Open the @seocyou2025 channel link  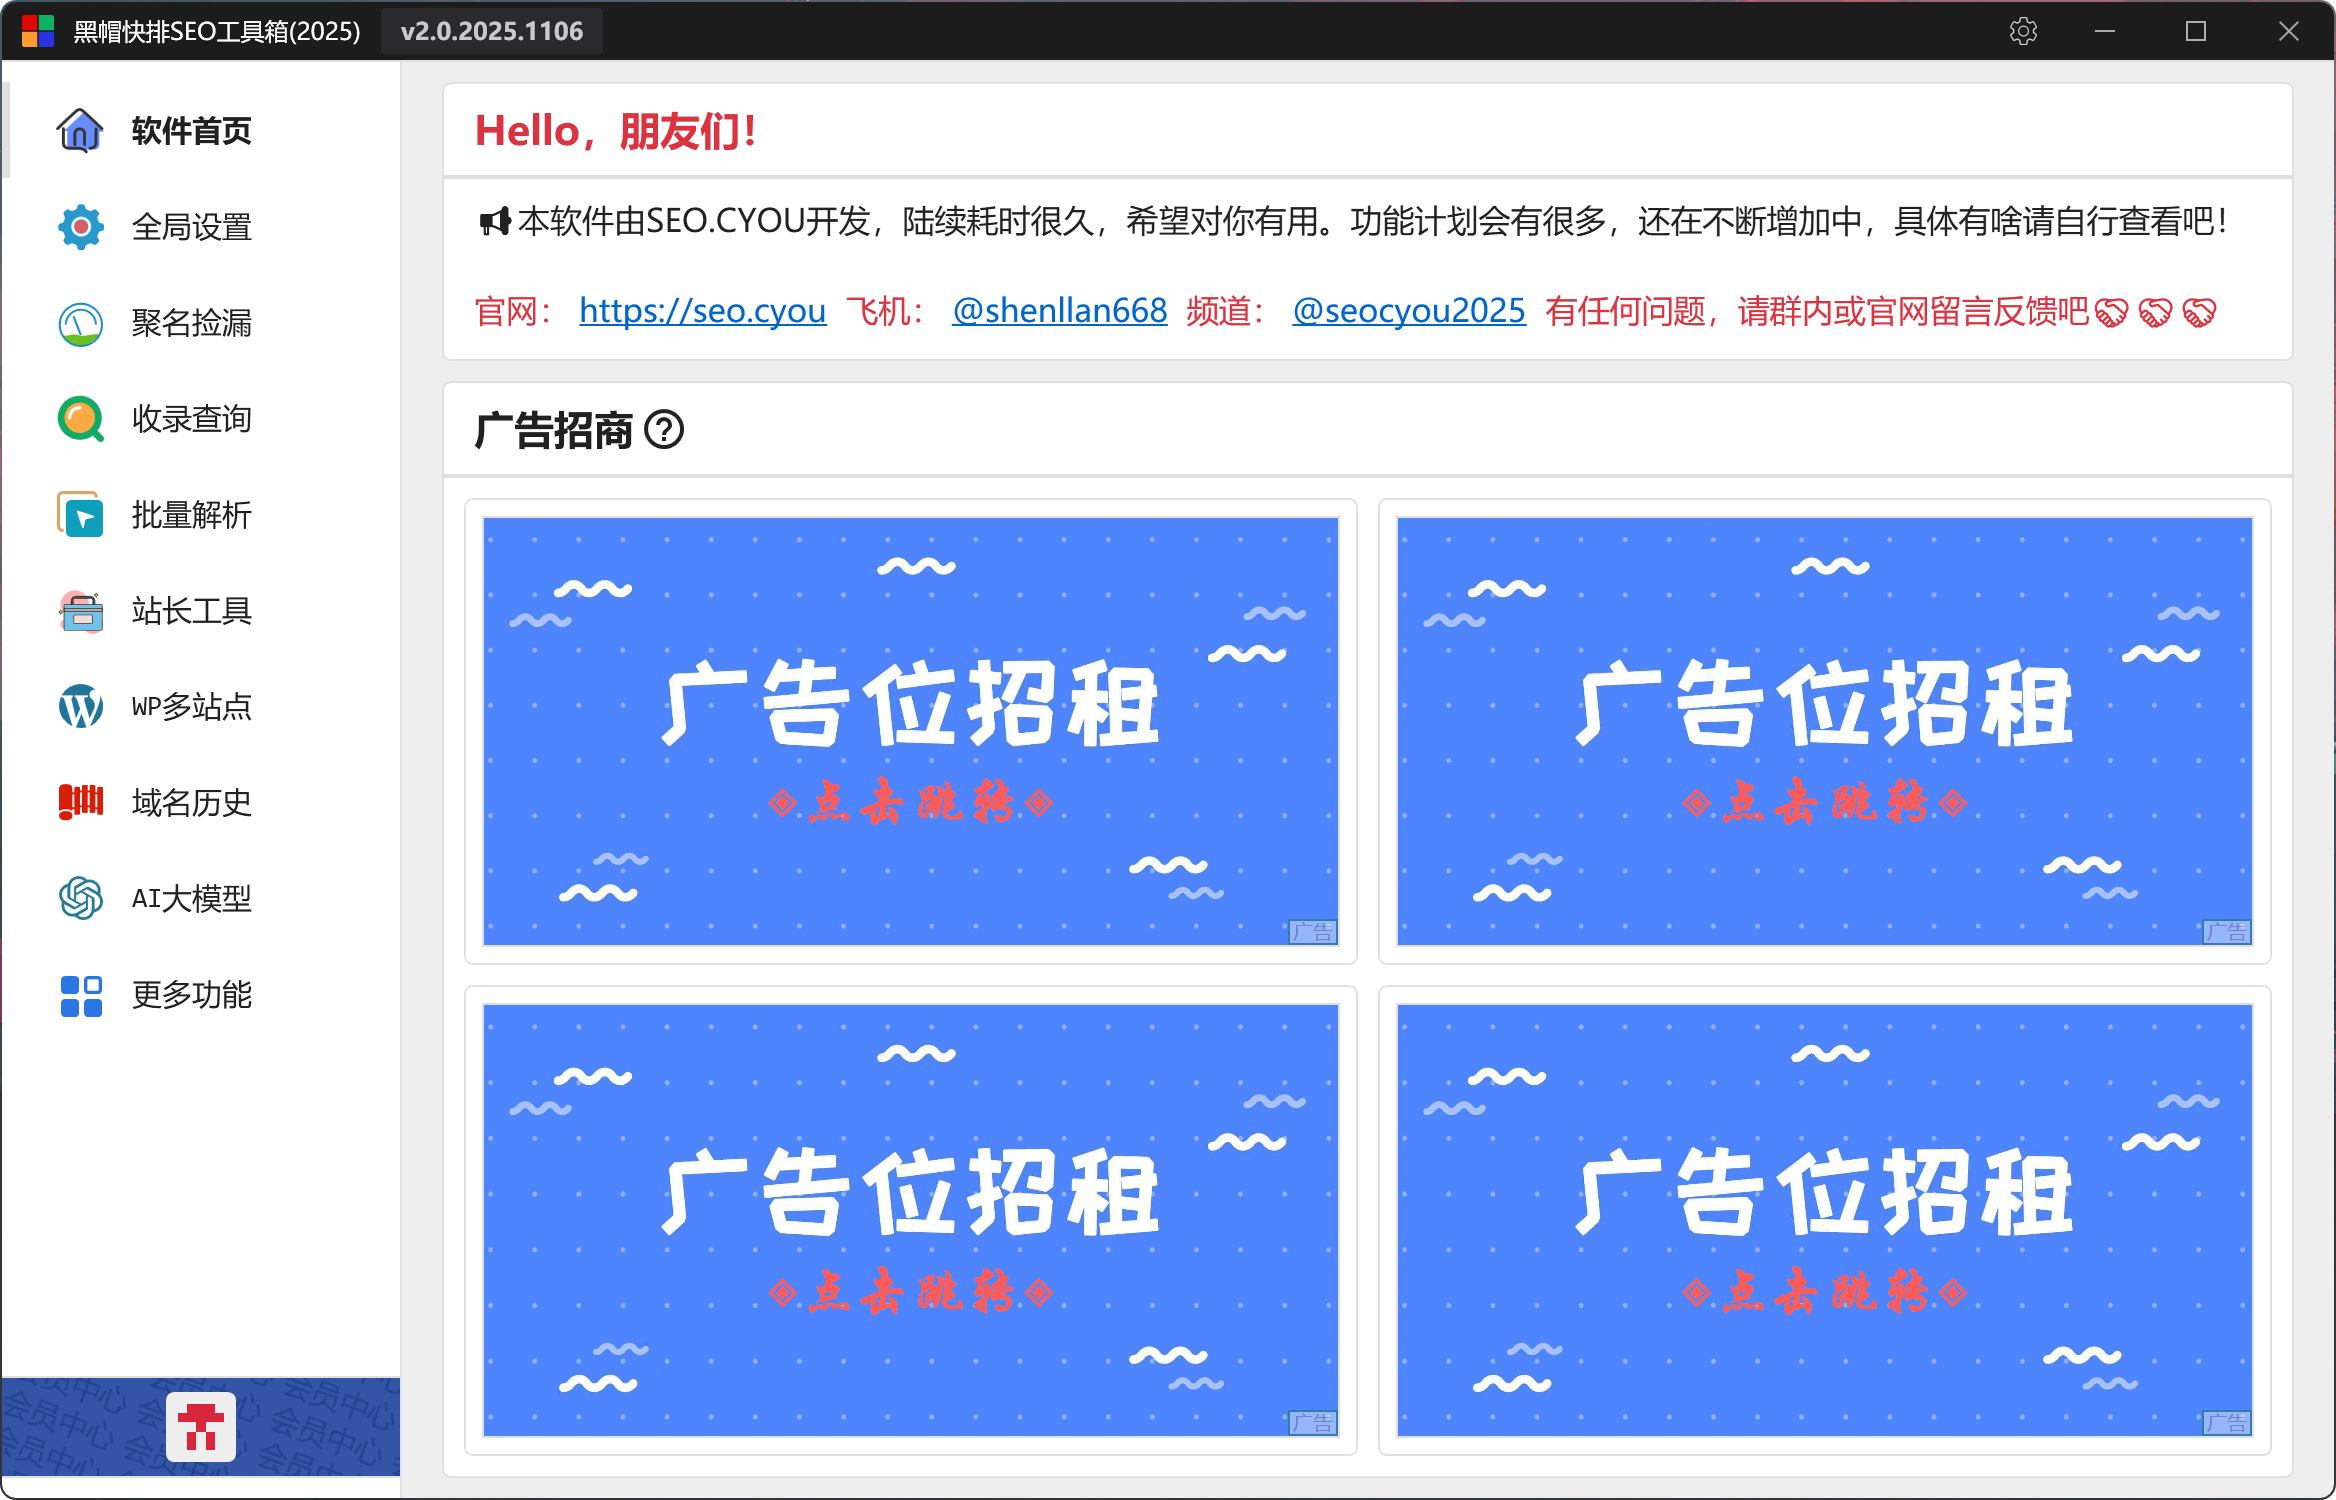(1408, 311)
